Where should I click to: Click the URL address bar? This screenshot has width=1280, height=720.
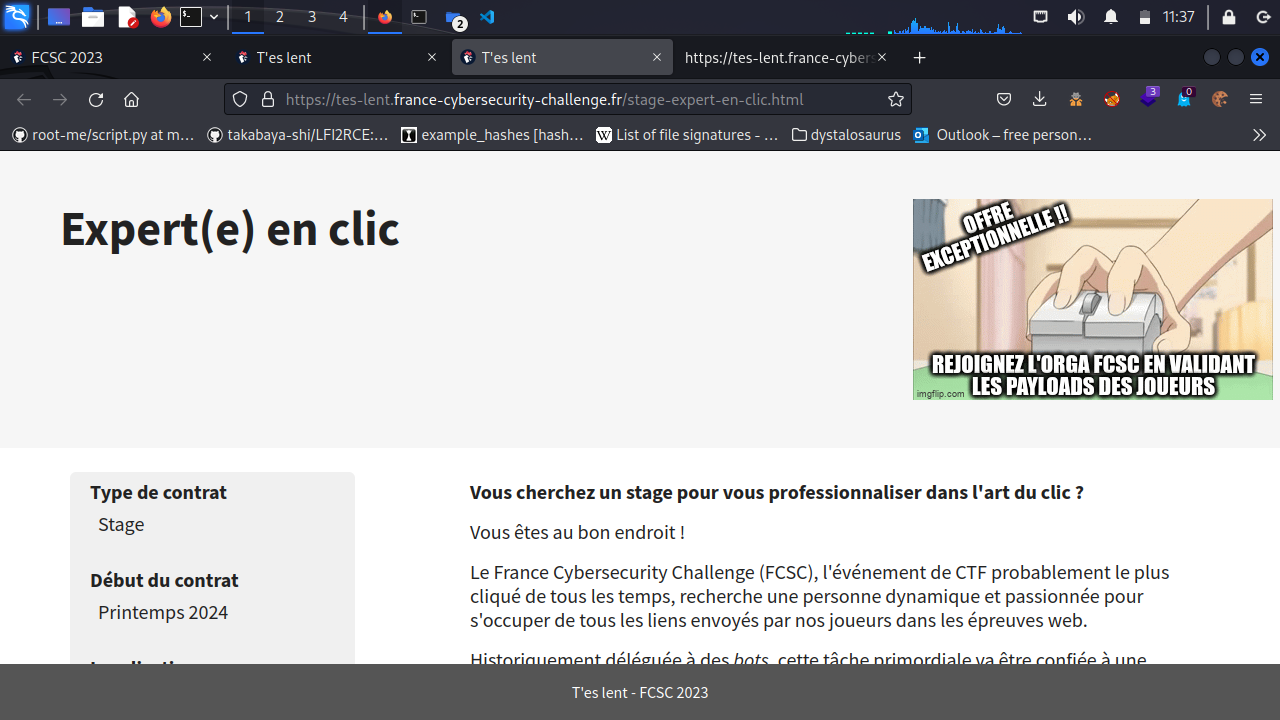[x=580, y=99]
